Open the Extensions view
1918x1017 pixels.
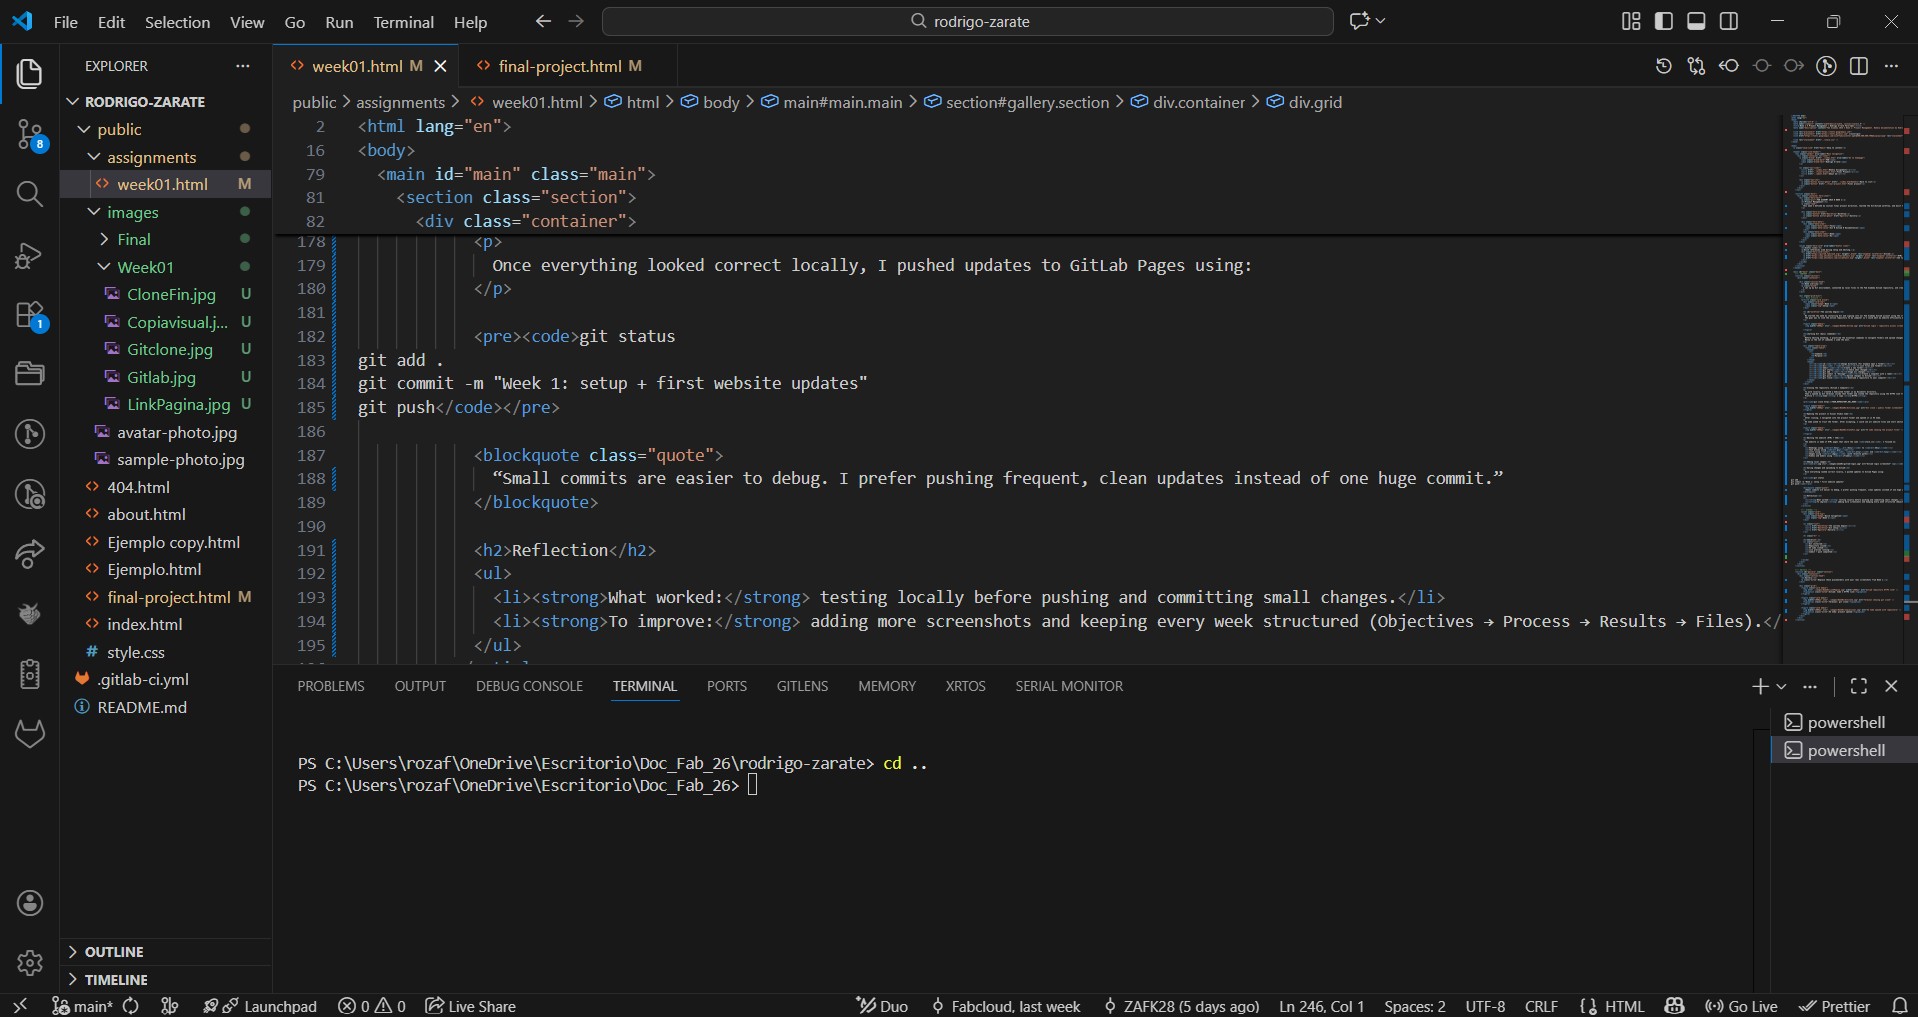[30, 317]
